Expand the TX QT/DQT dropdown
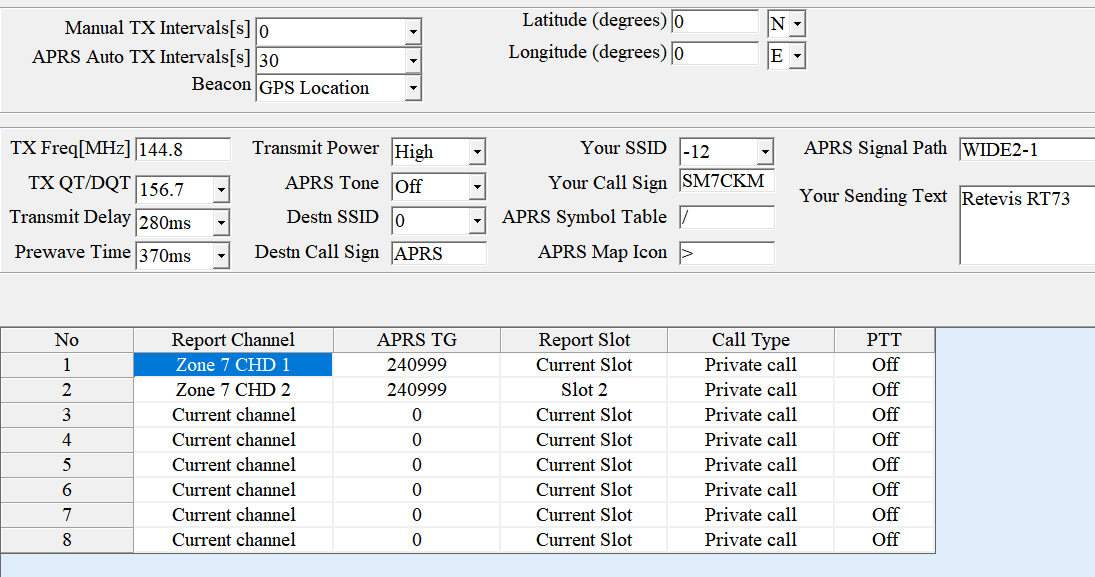Screen dimensions: 1095x577 tap(221, 189)
